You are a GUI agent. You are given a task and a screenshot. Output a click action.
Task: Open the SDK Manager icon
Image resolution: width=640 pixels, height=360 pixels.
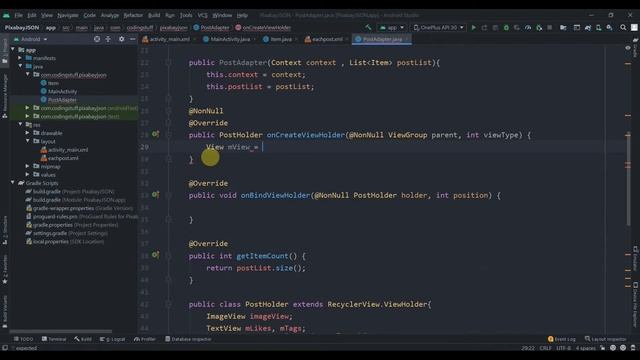click(609, 27)
